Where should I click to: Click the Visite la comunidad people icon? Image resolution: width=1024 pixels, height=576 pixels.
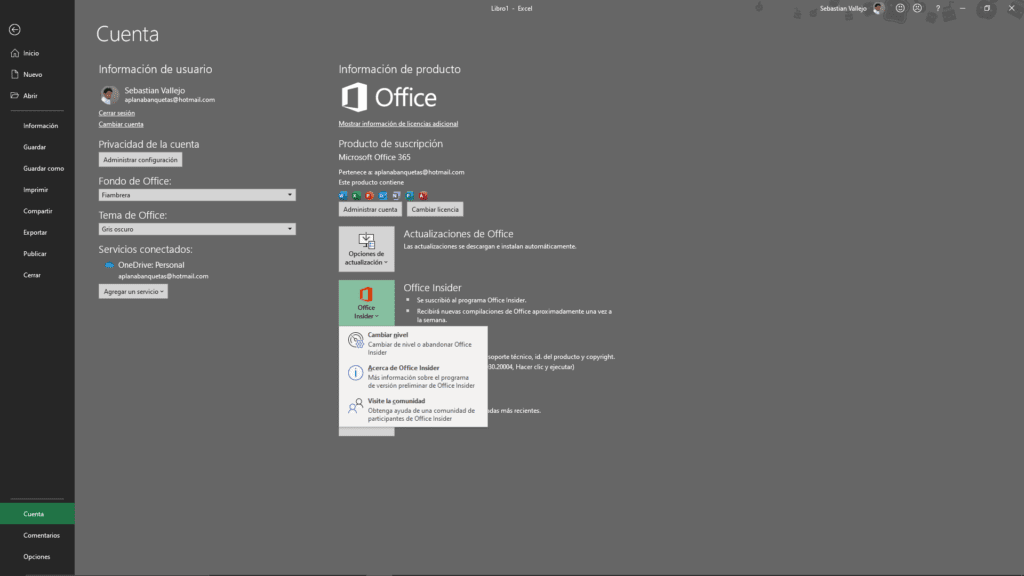click(355, 406)
